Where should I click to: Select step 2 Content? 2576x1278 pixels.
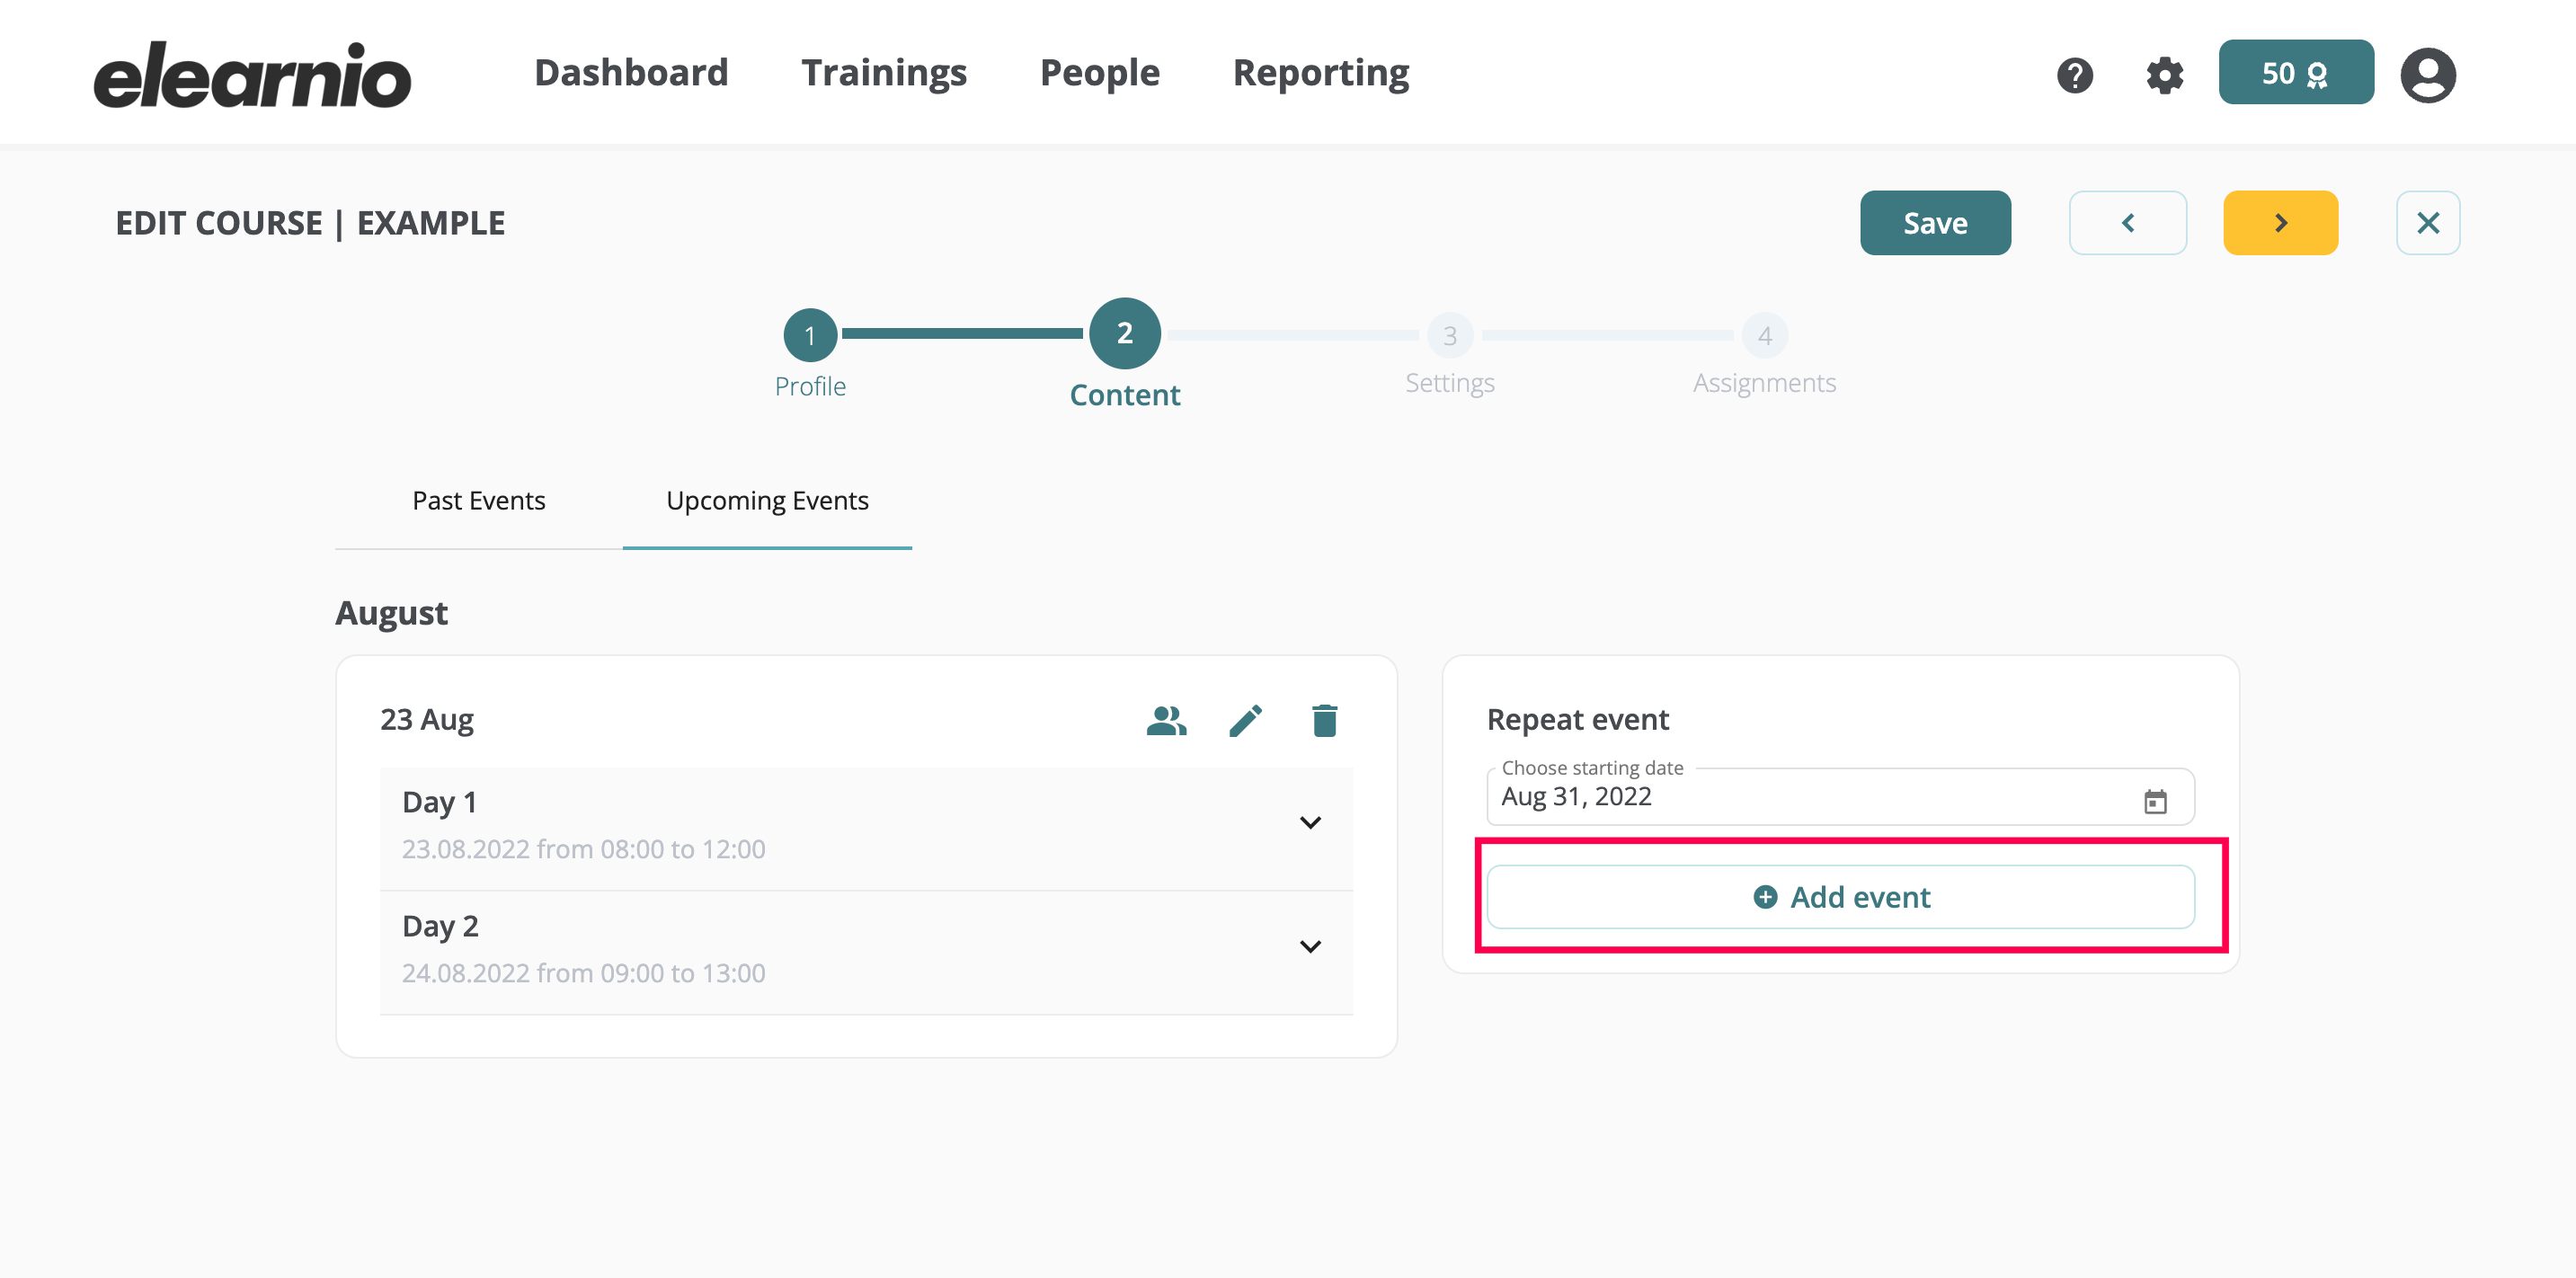1125,333
